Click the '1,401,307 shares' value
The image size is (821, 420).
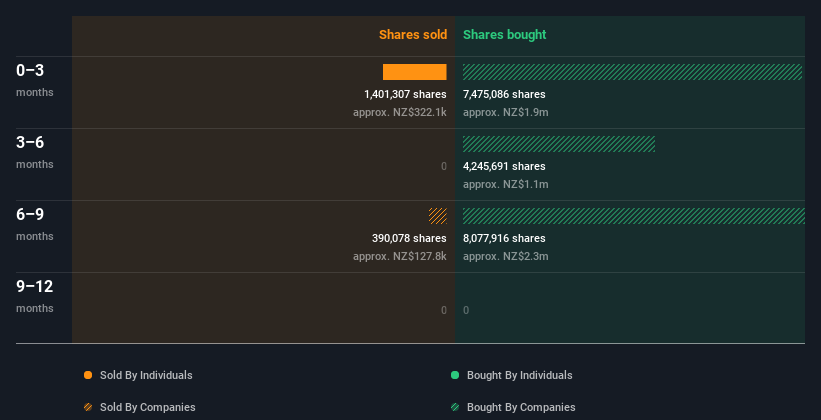tap(405, 94)
